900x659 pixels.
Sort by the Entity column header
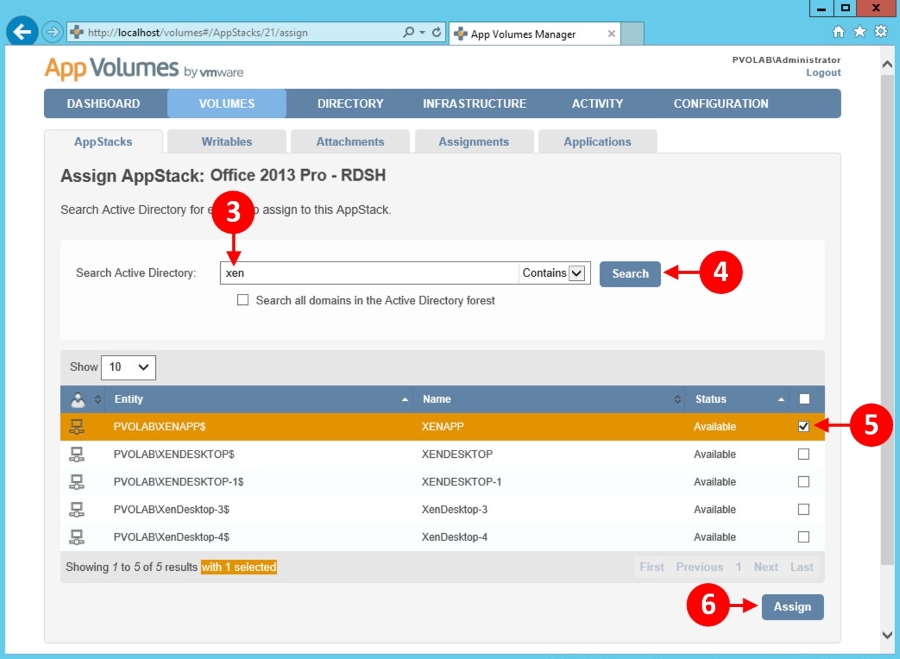260,400
